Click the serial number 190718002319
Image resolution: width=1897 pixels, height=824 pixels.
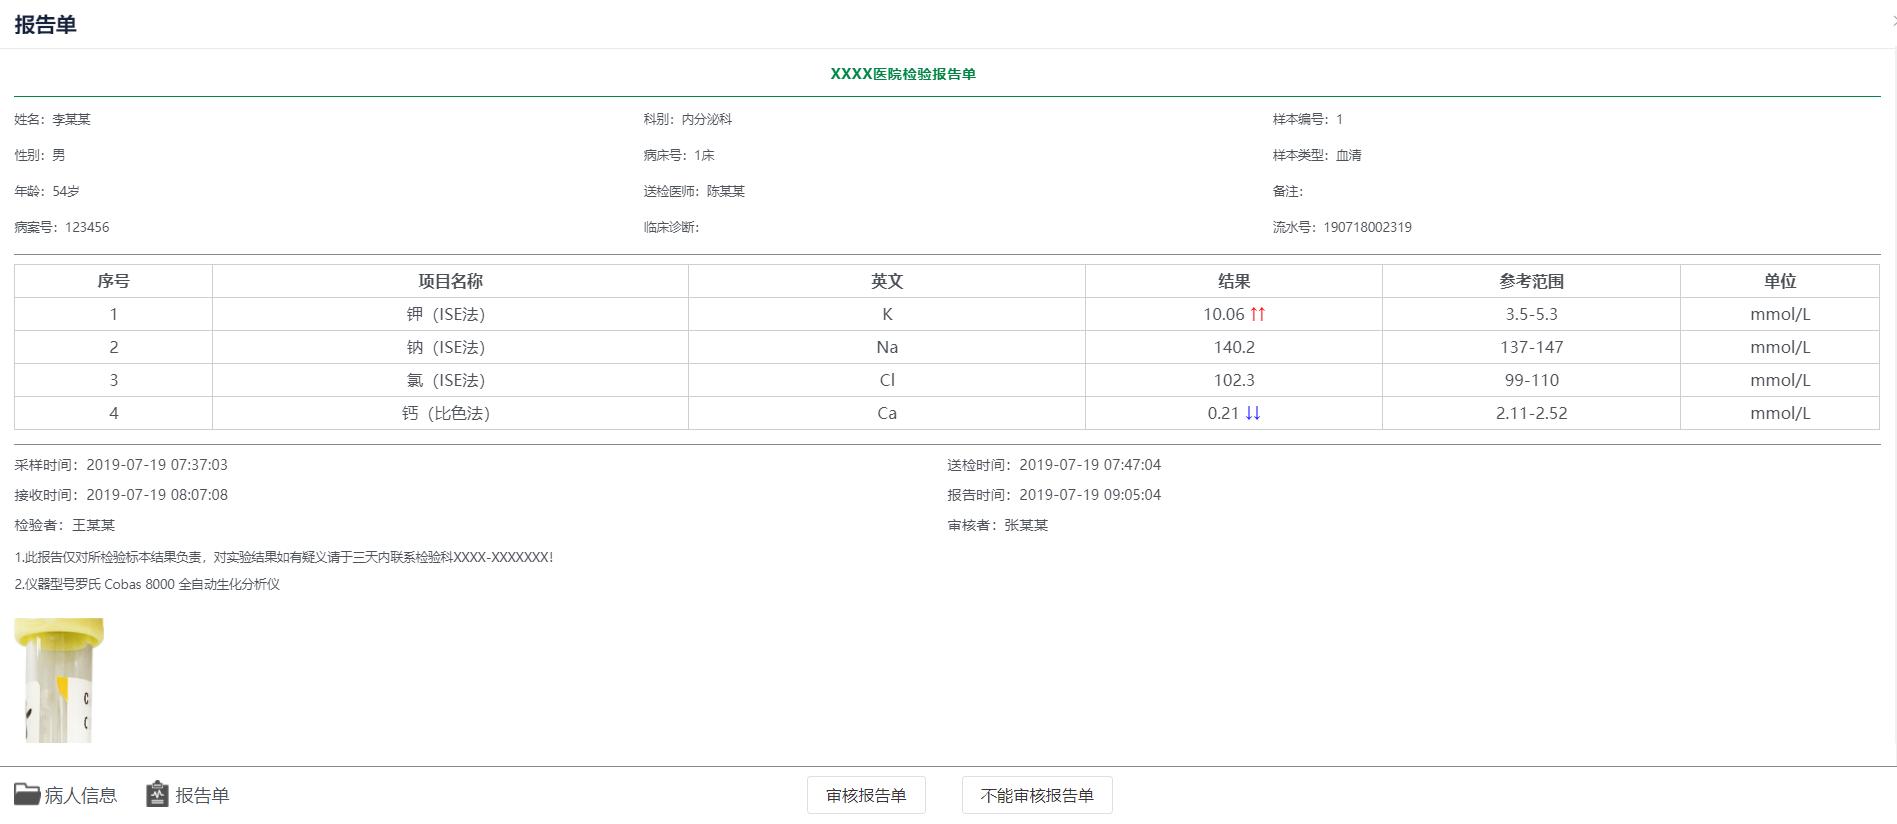tap(1367, 227)
